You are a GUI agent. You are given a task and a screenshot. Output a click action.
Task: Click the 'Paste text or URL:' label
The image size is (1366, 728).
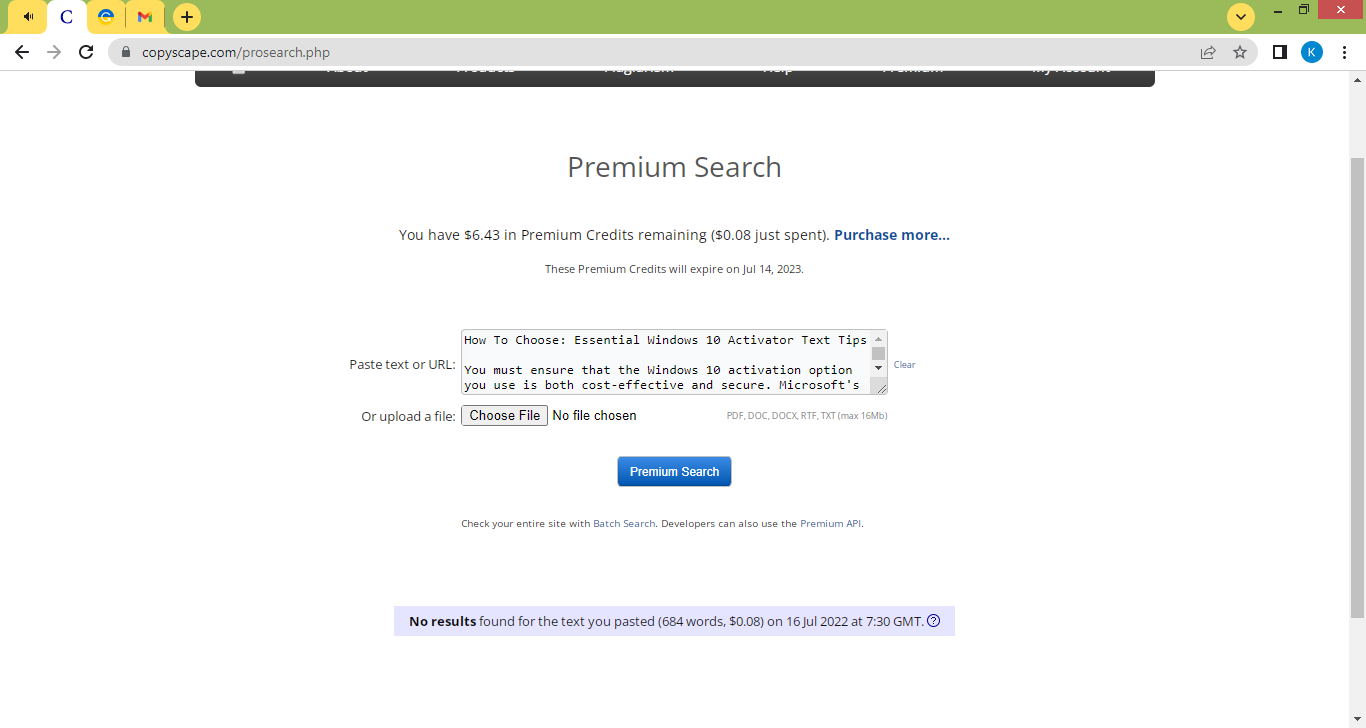[402, 364]
